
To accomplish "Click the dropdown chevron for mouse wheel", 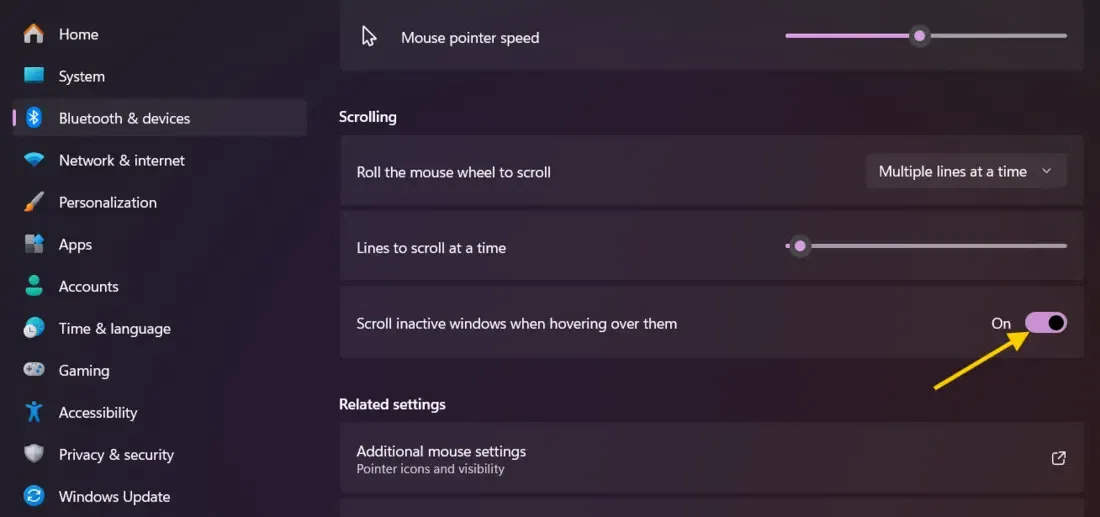I will click(x=1047, y=171).
